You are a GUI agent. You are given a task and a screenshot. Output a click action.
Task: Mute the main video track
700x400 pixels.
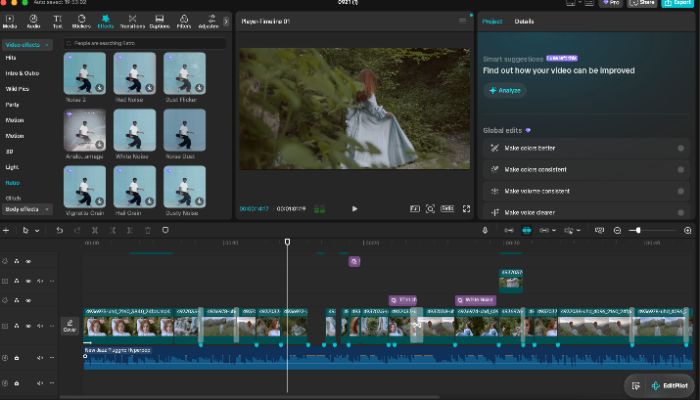(40, 326)
